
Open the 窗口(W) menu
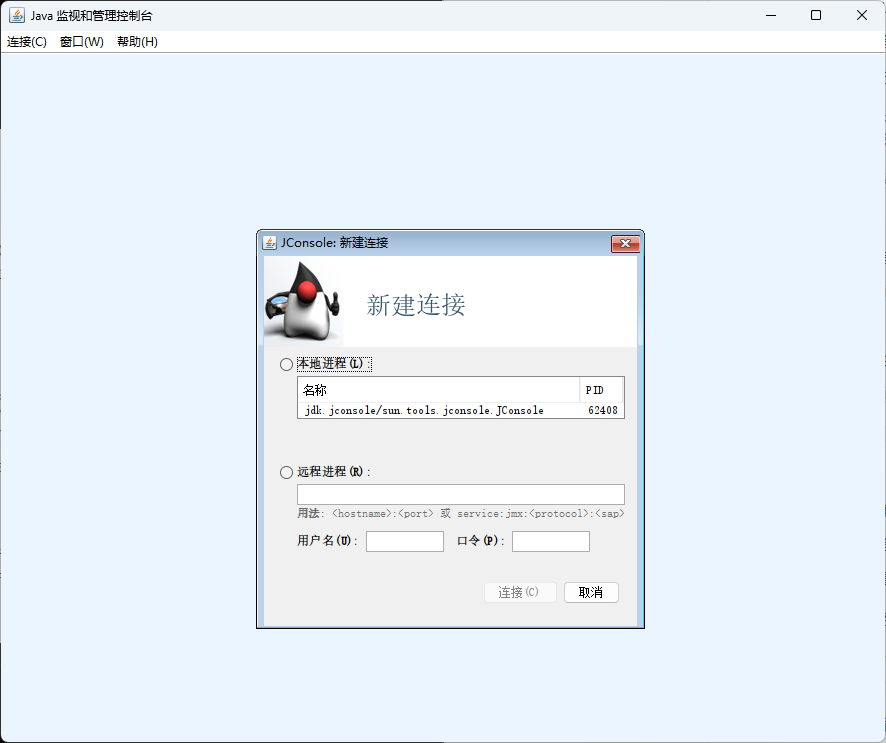(81, 42)
